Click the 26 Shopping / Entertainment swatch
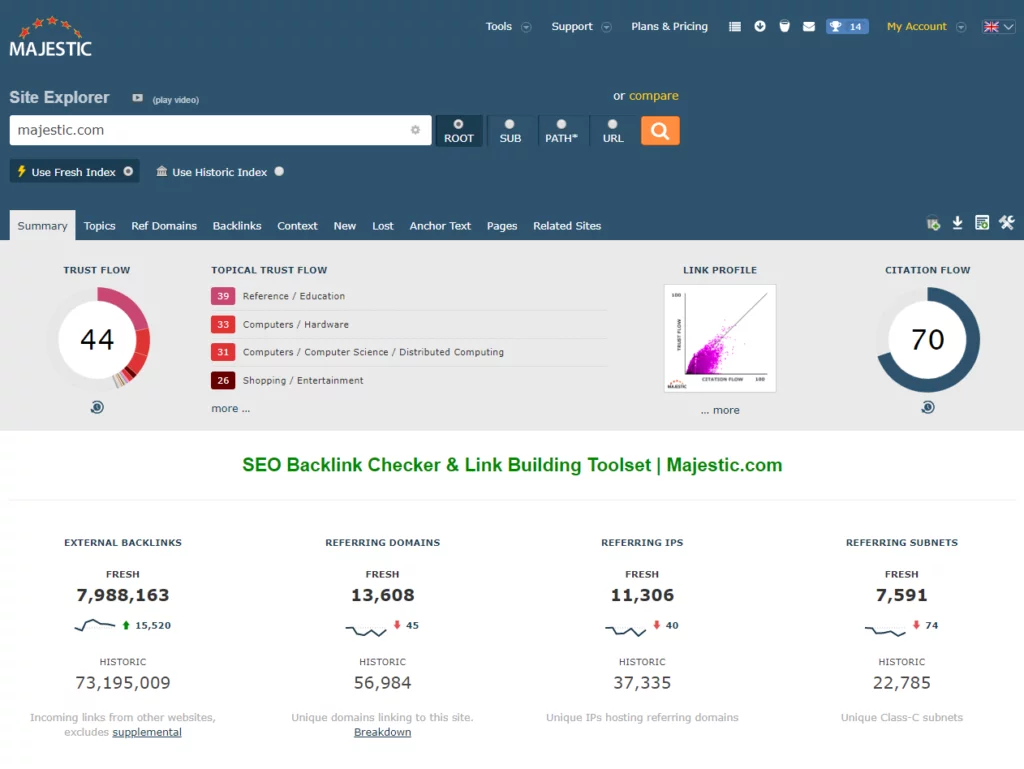The width and height of the screenshot is (1024, 769). 223,381
